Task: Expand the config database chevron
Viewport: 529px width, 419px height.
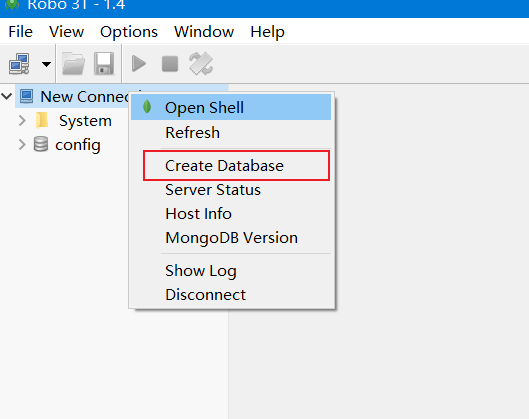Action: pyautogui.click(x=22, y=144)
